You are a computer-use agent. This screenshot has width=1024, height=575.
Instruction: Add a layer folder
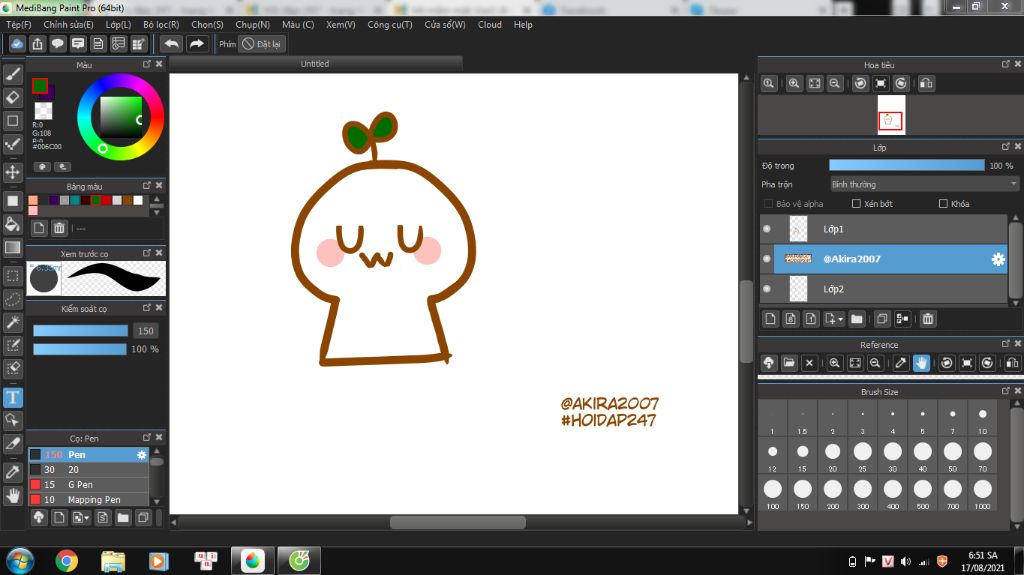click(x=857, y=319)
